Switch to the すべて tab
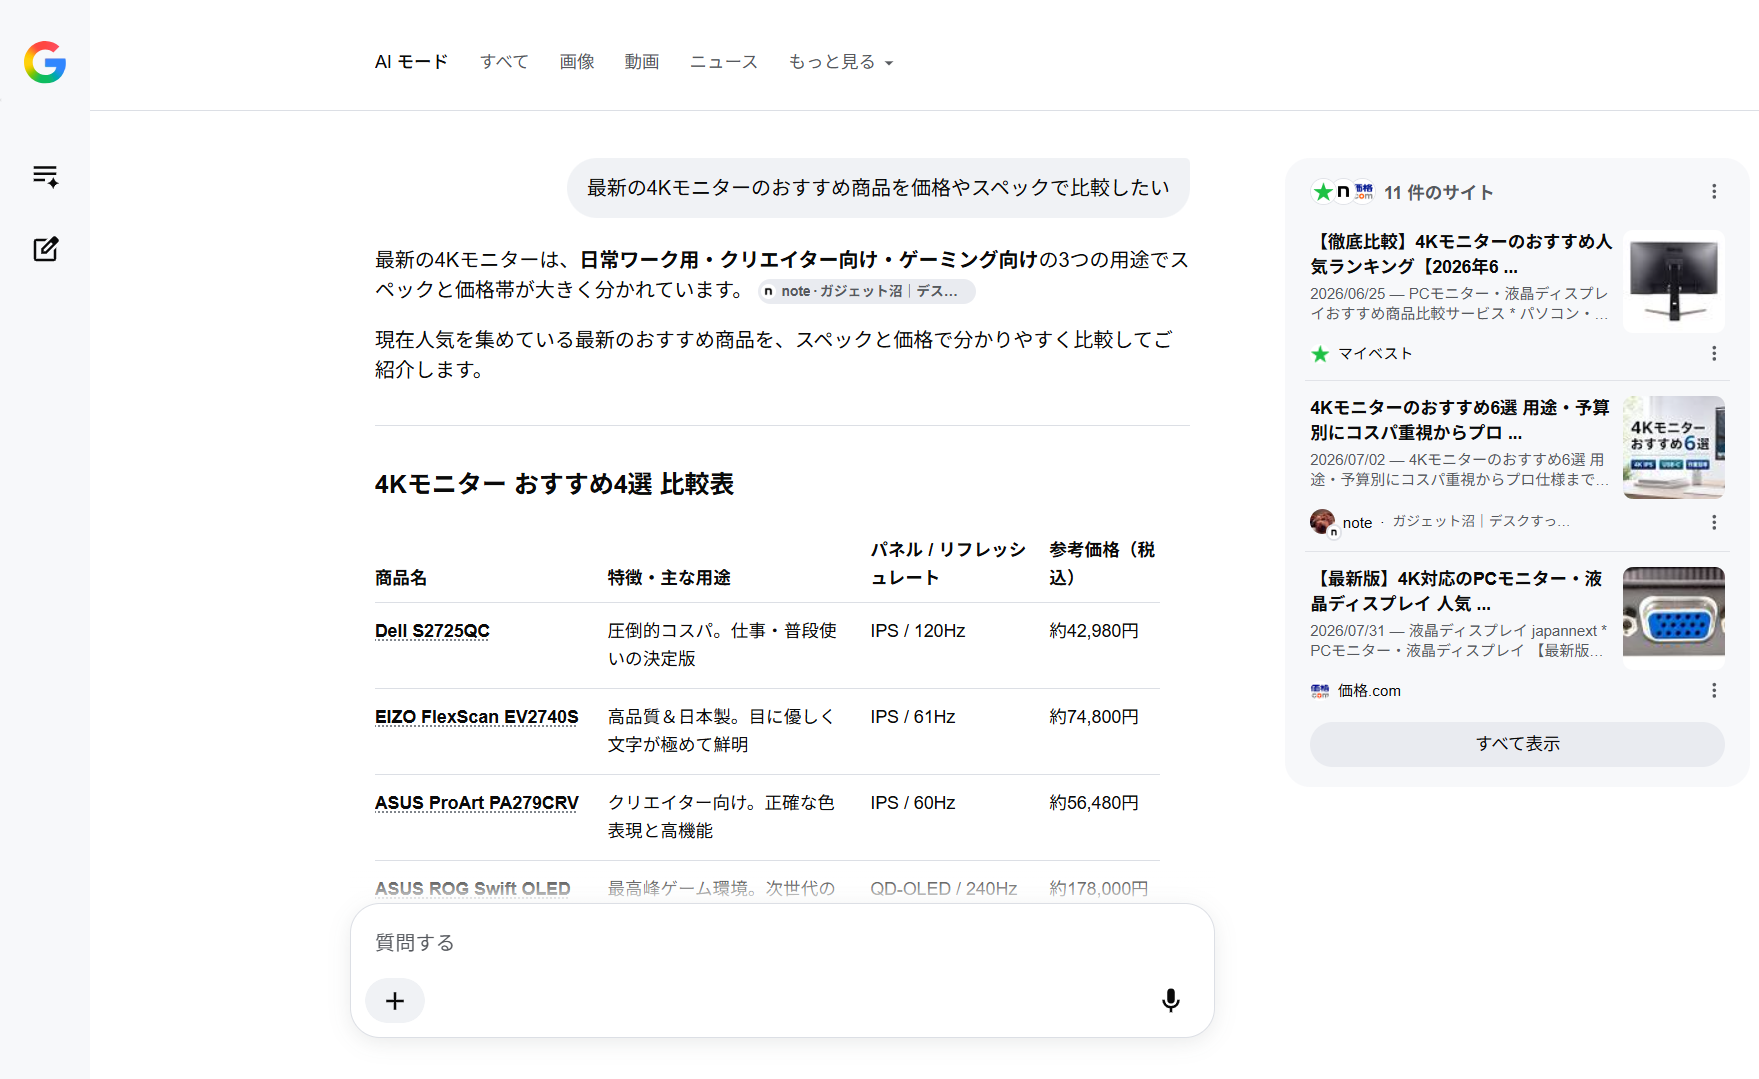The width and height of the screenshot is (1759, 1079). 504,62
